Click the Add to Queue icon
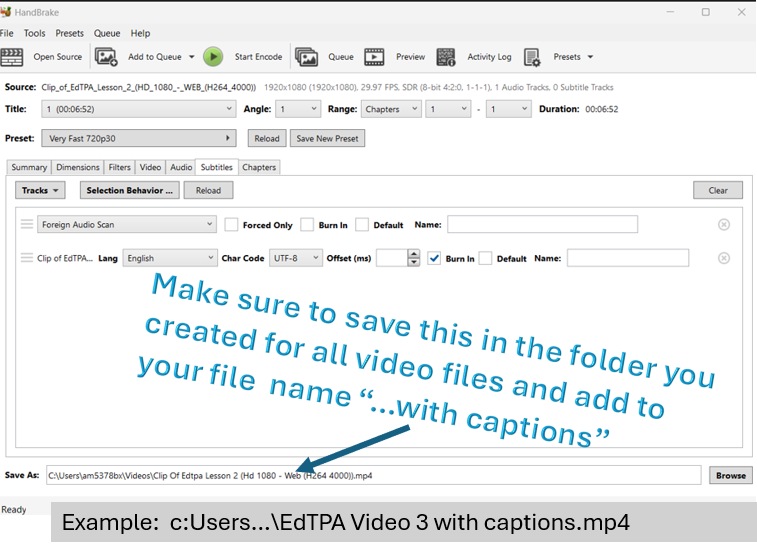 (x=106, y=57)
